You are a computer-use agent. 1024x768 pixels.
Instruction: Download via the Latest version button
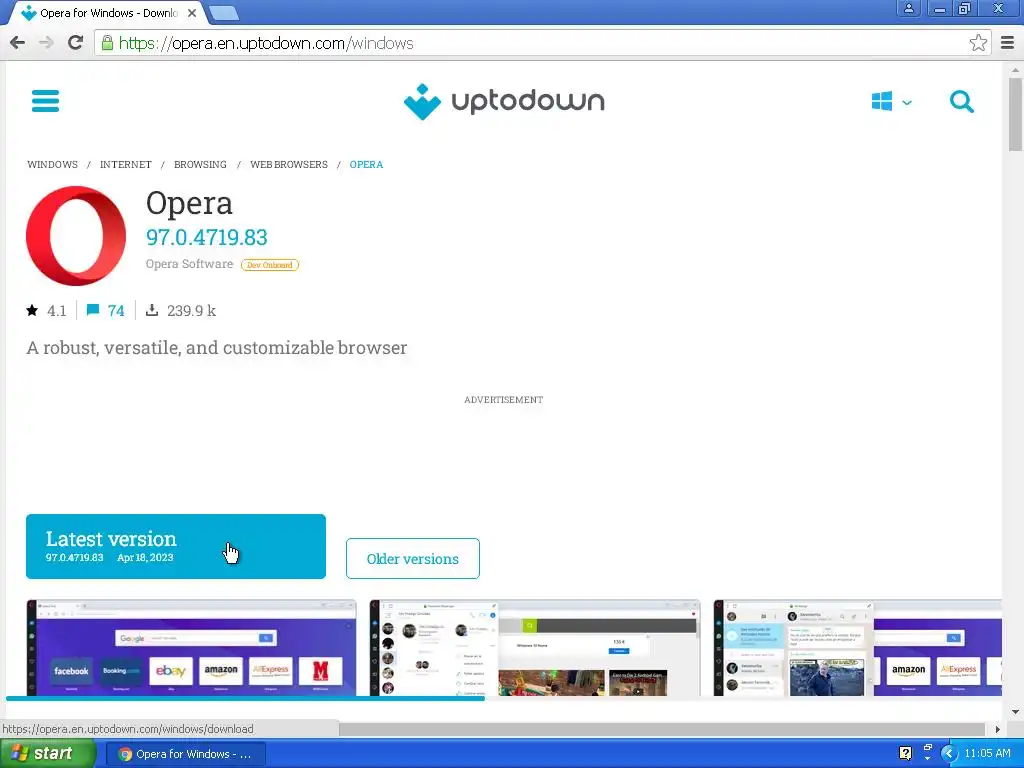pyautogui.click(x=176, y=547)
